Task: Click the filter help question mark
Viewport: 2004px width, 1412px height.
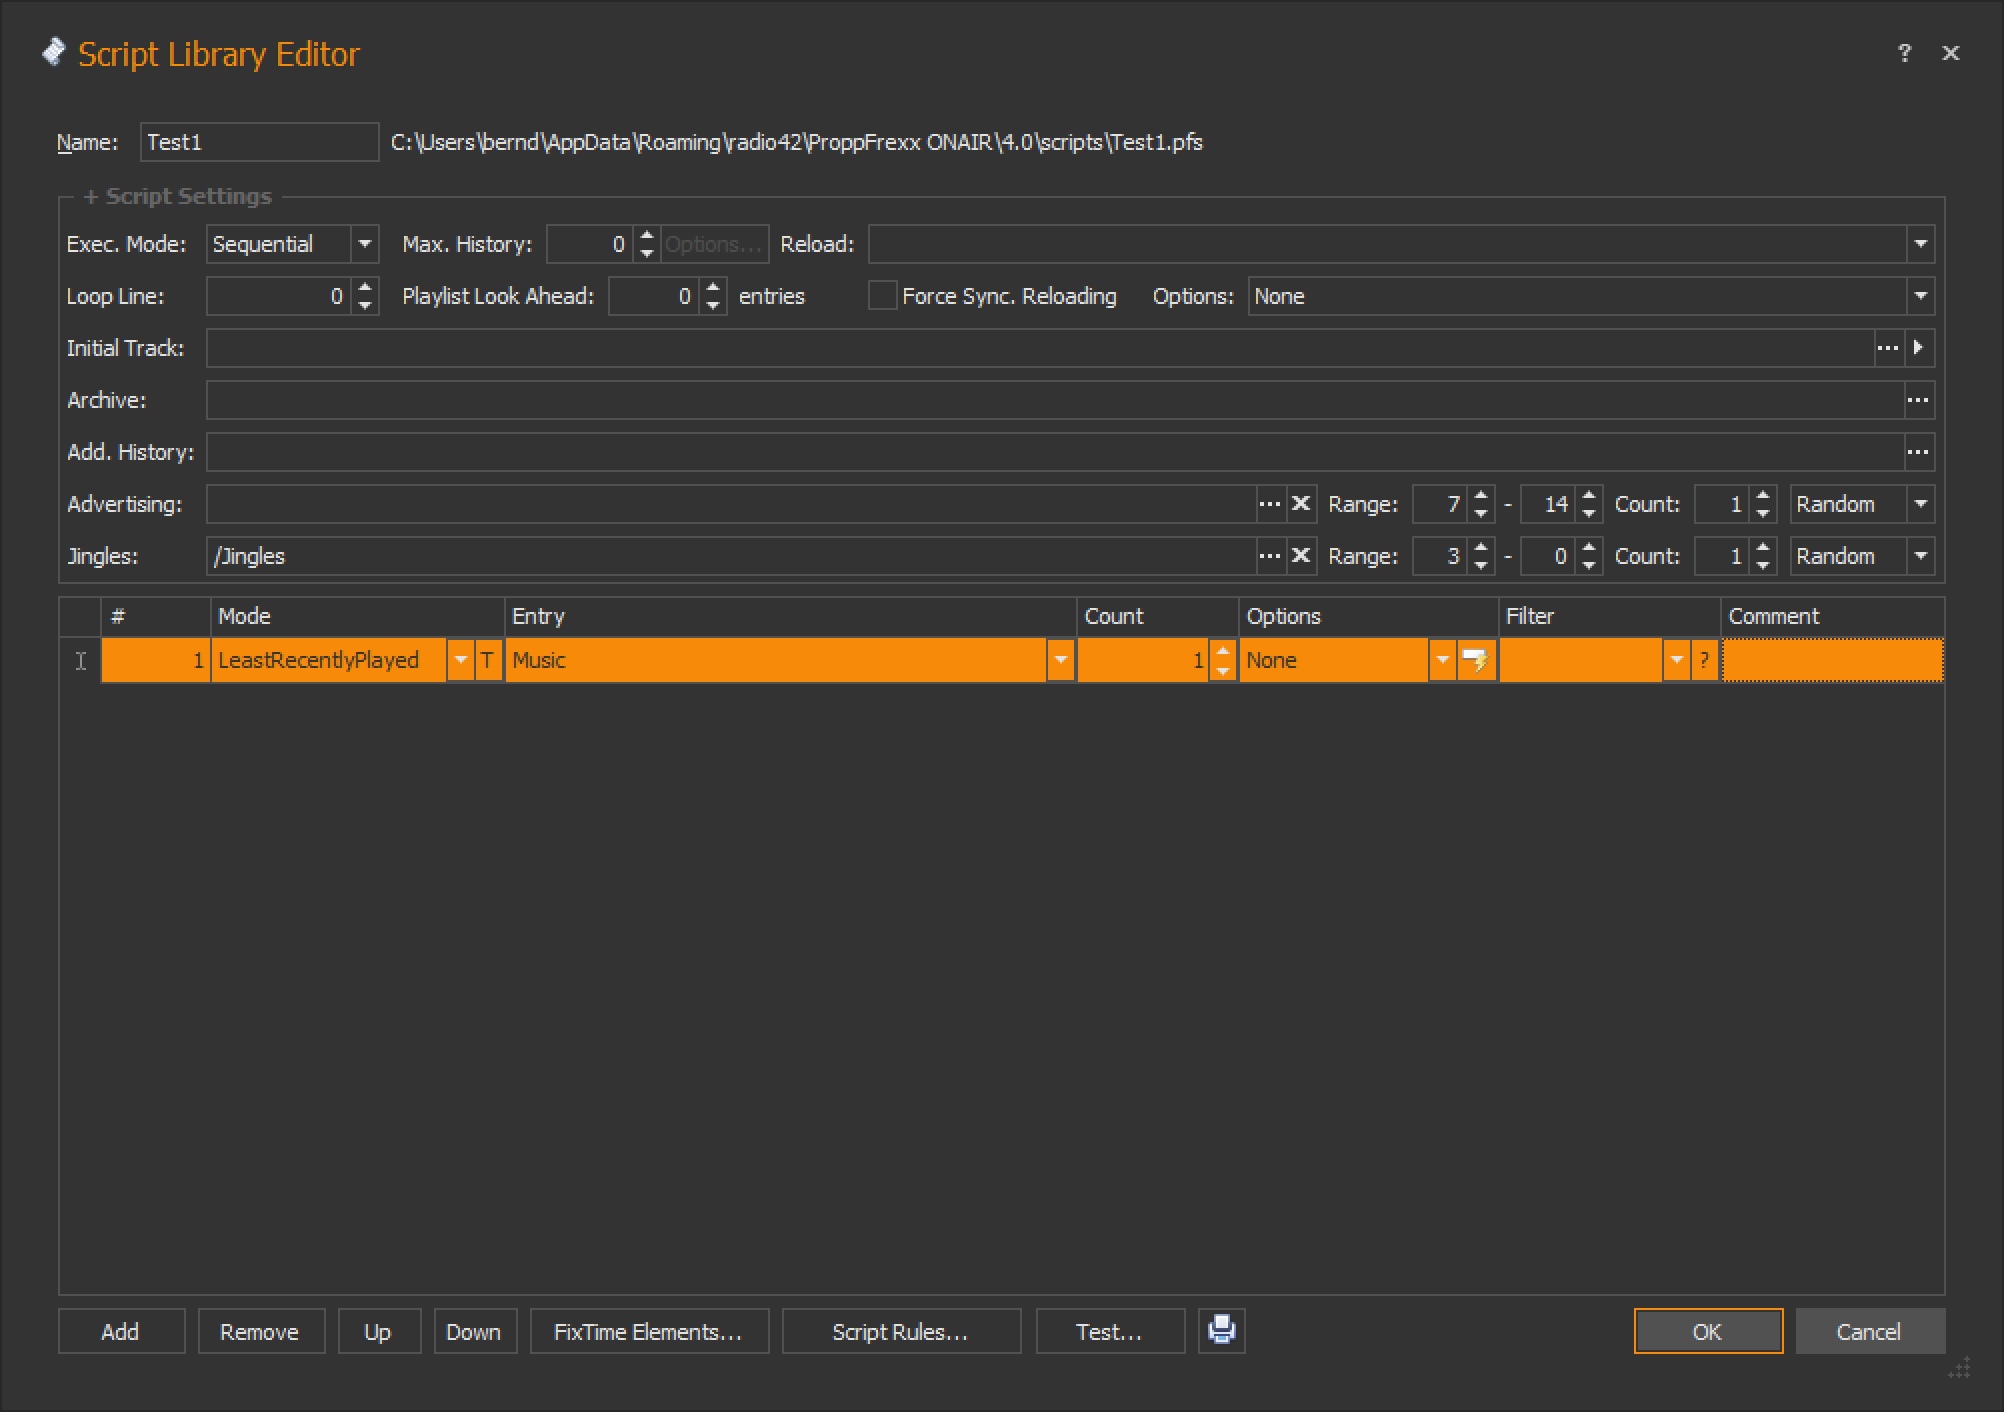Action: coord(1704,660)
